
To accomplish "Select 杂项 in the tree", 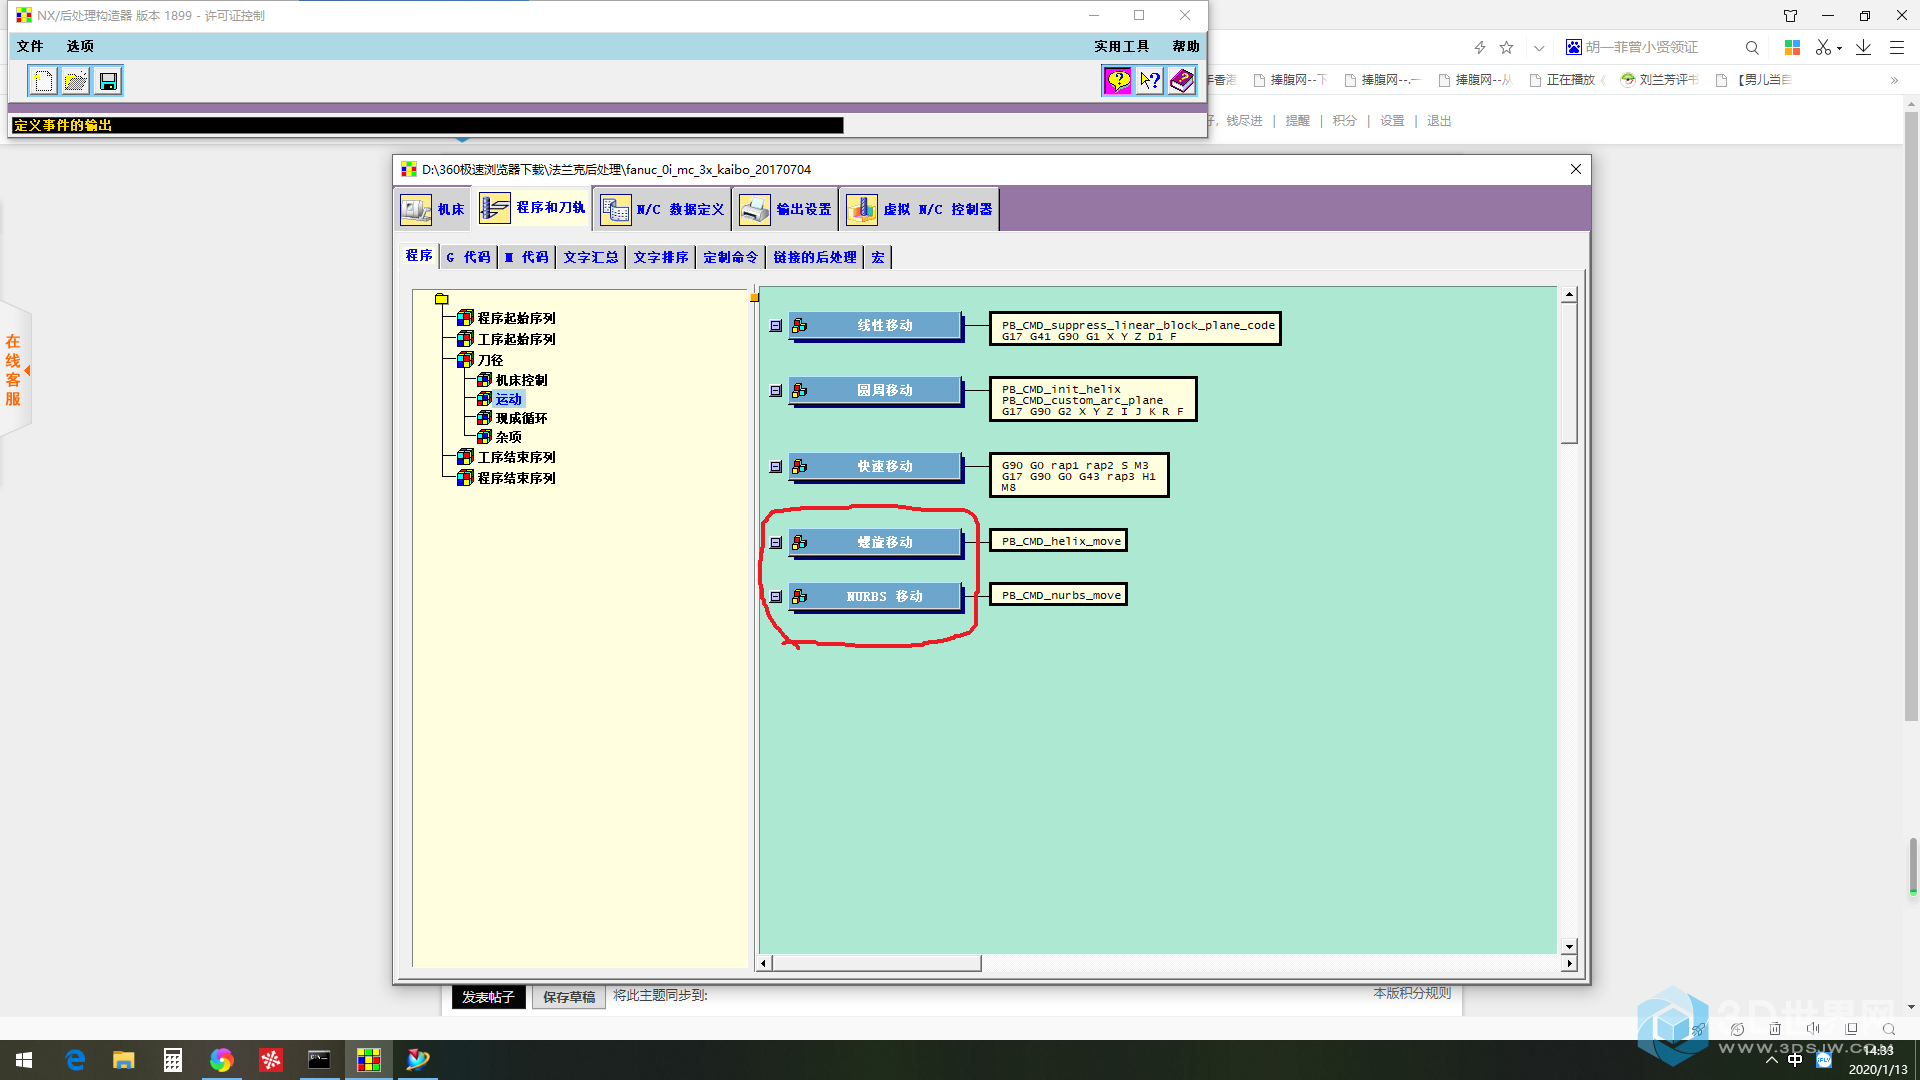I will tap(508, 437).
